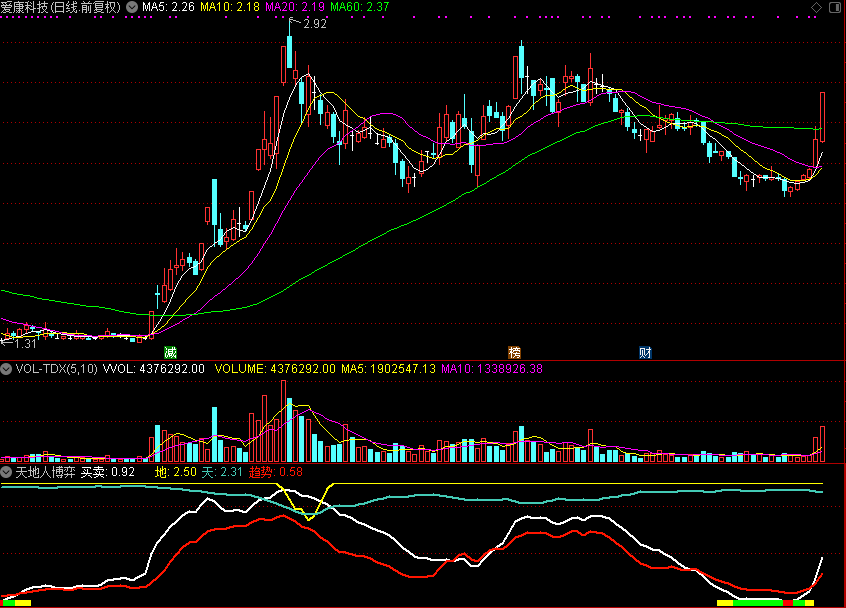846x608 pixels.
Task: Click the 2.92 high price label
Action: click(x=315, y=24)
